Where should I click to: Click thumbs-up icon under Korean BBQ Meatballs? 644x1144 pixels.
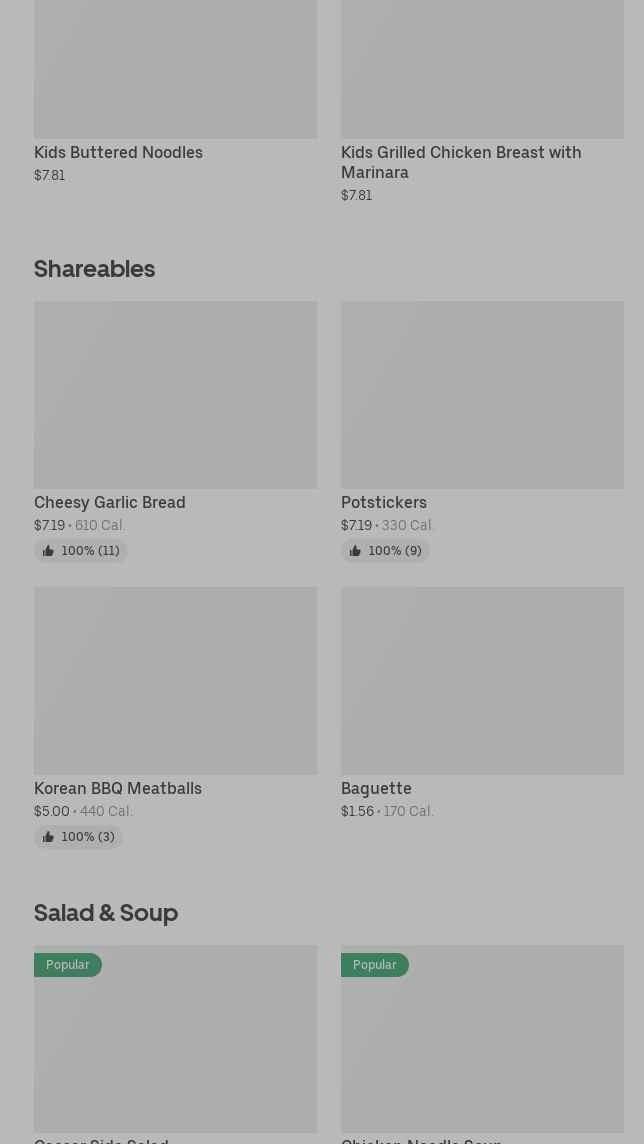click(x=48, y=837)
